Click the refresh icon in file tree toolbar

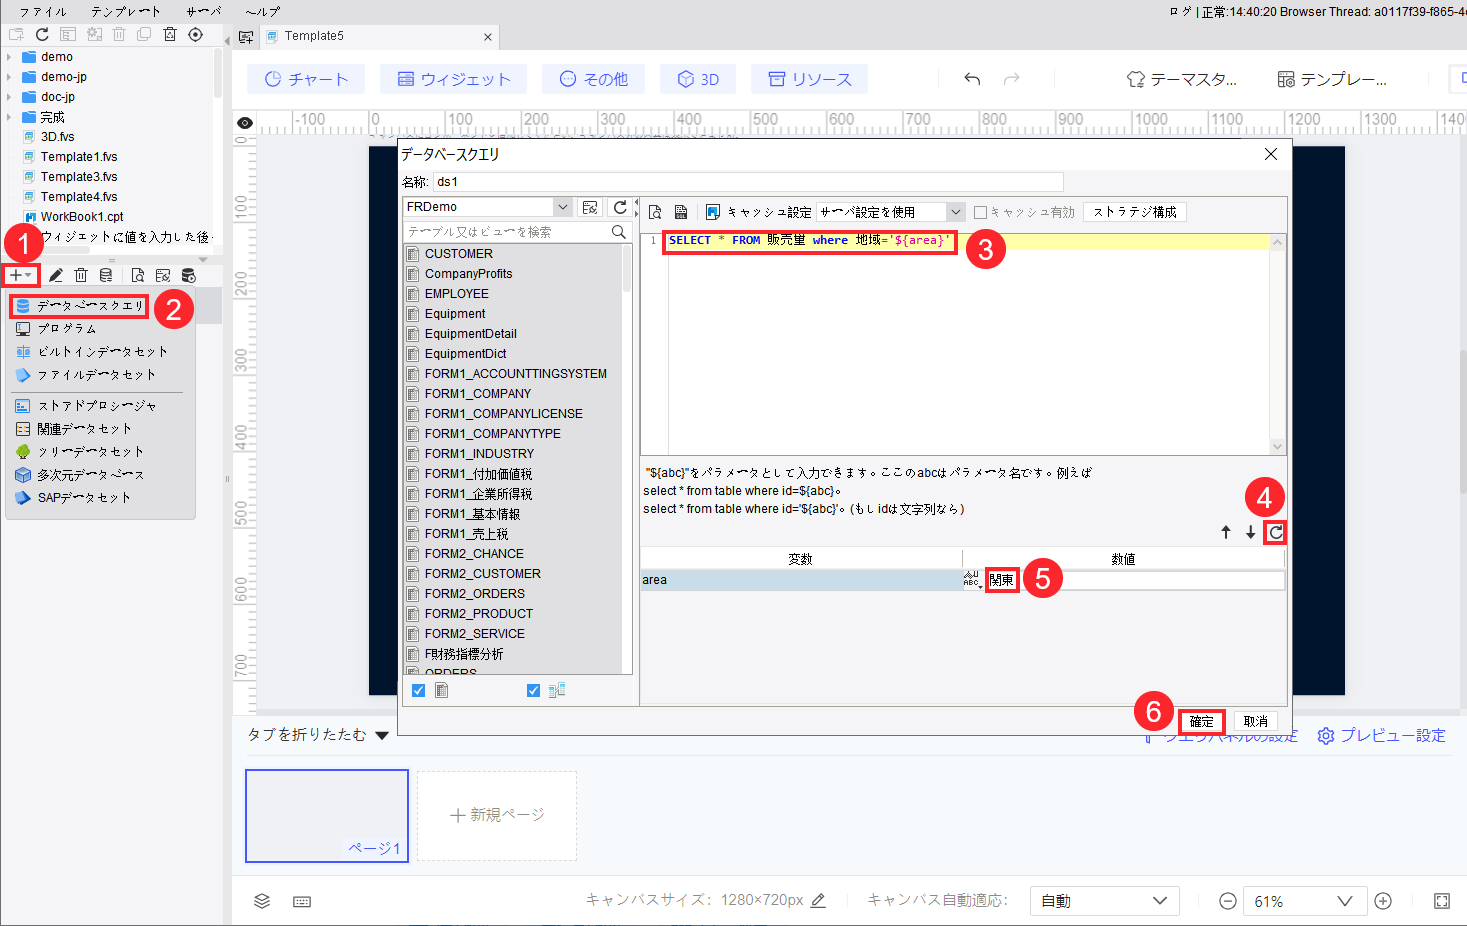pyautogui.click(x=42, y=35)
